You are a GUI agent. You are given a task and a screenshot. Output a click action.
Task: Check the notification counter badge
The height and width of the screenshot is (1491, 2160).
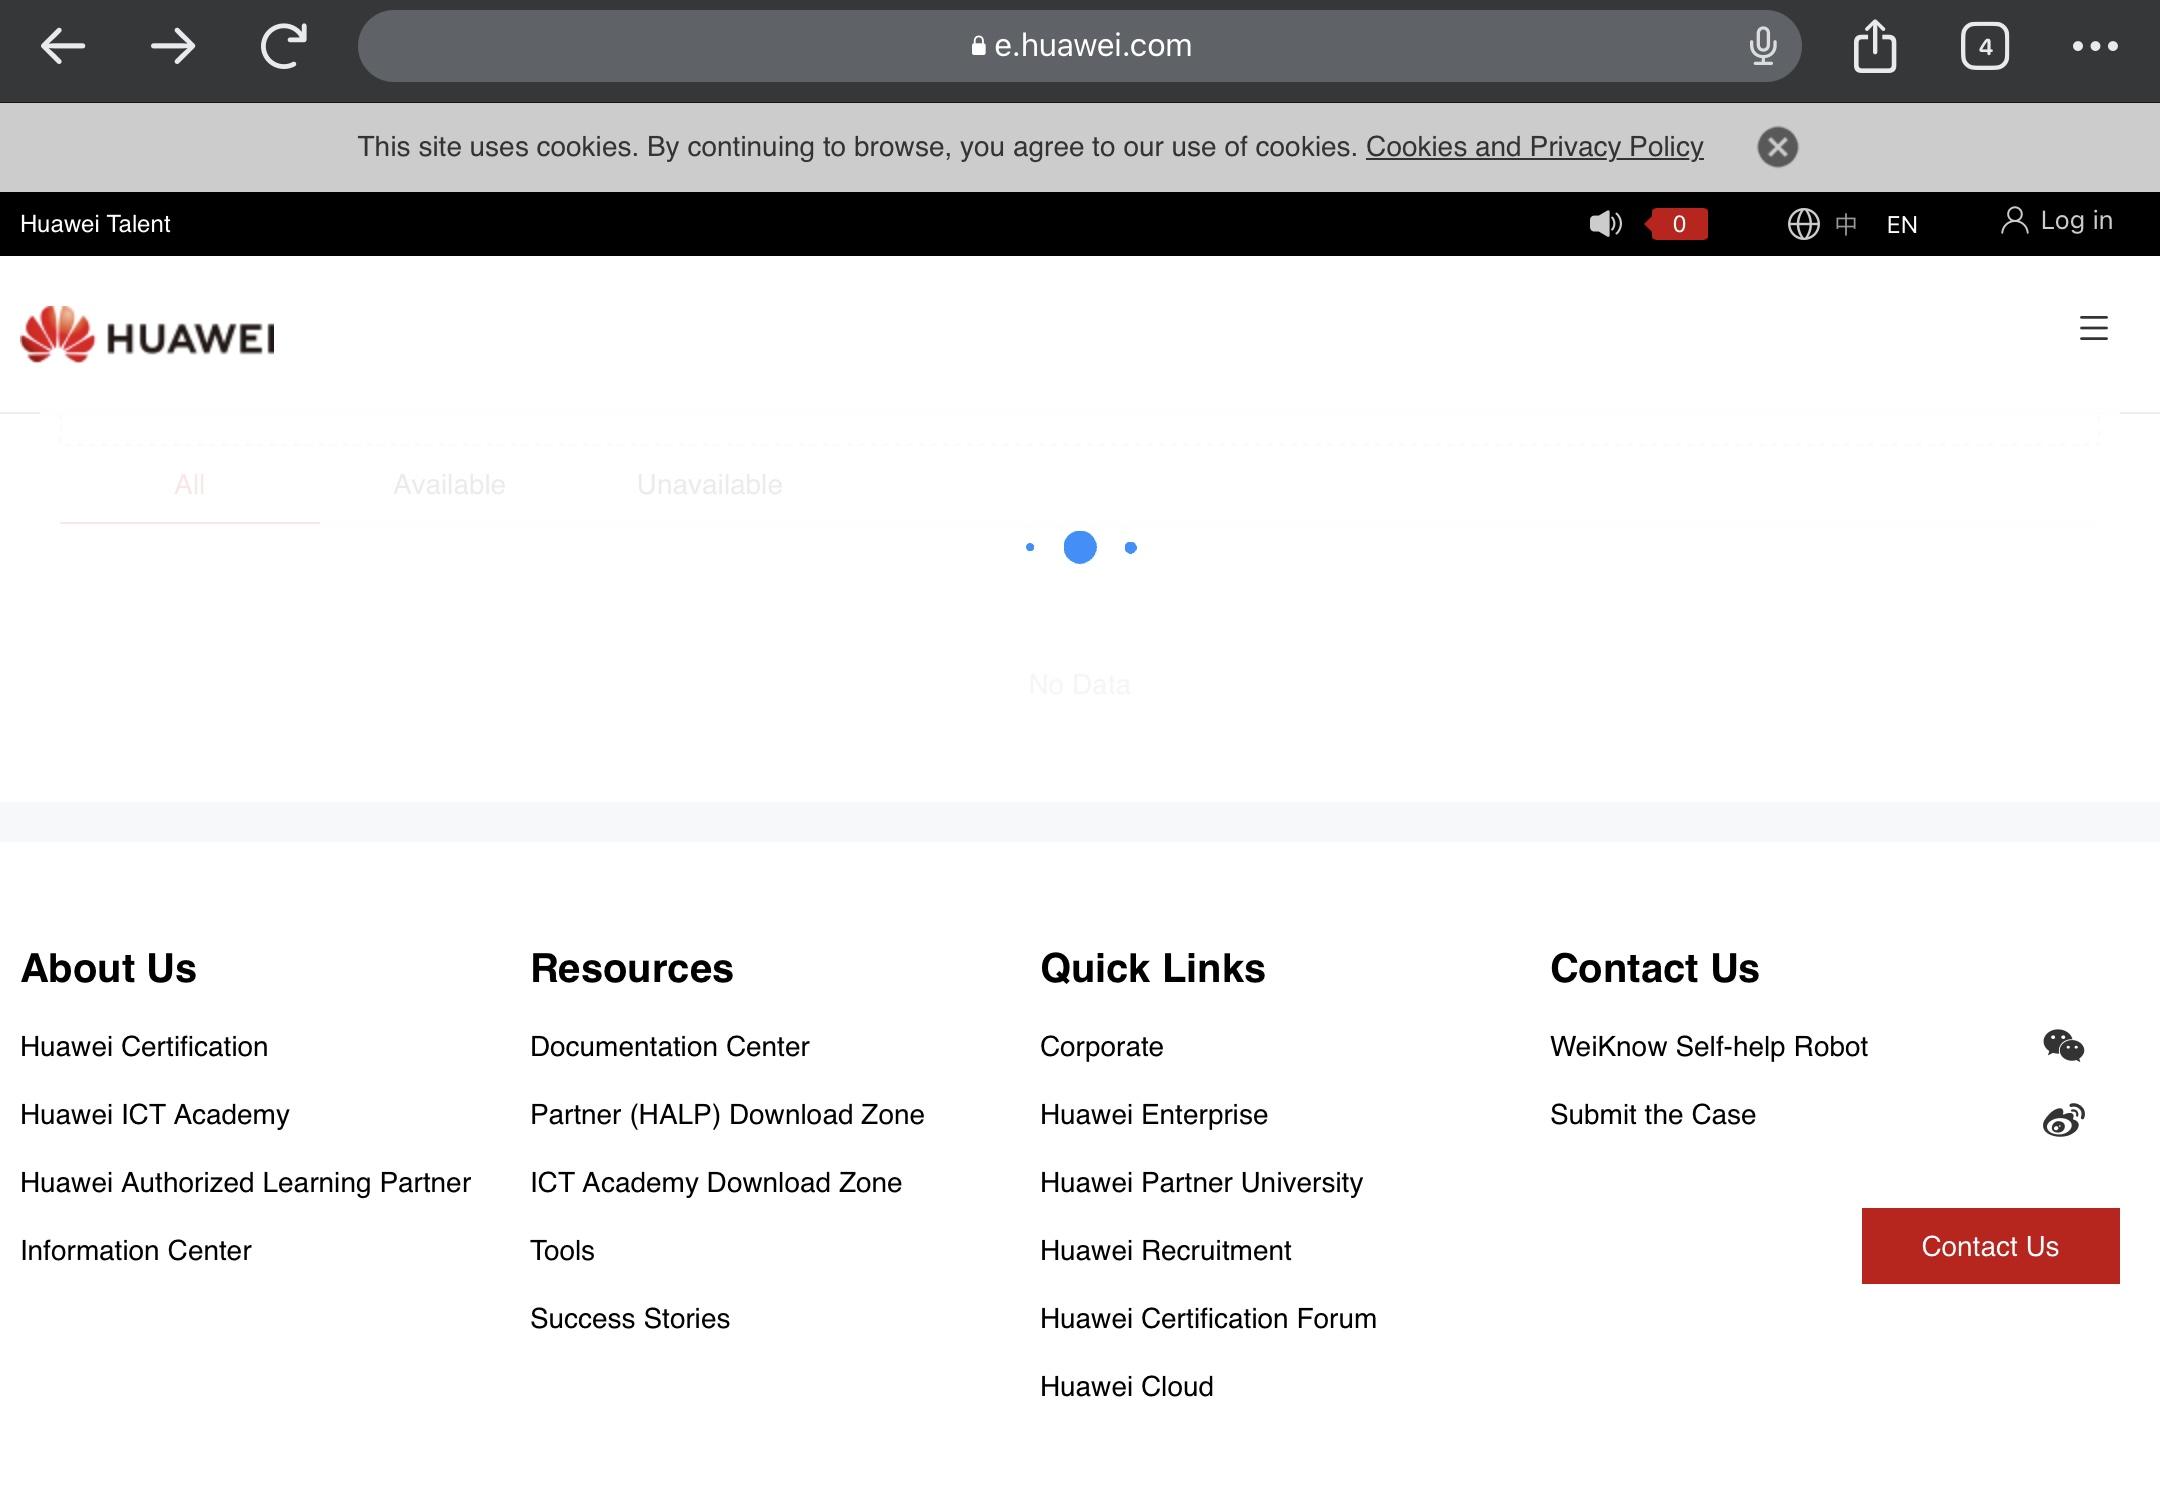[x=1677, y=224]
